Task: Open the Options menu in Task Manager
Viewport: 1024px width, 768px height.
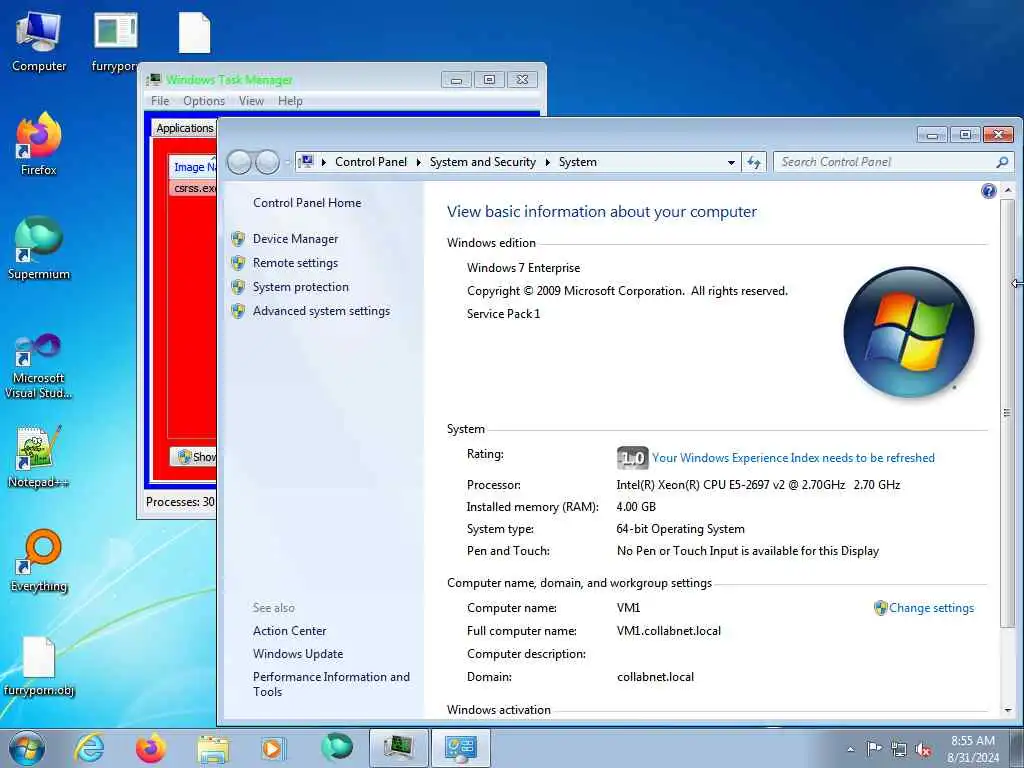Action: click(x=204, y=101)
